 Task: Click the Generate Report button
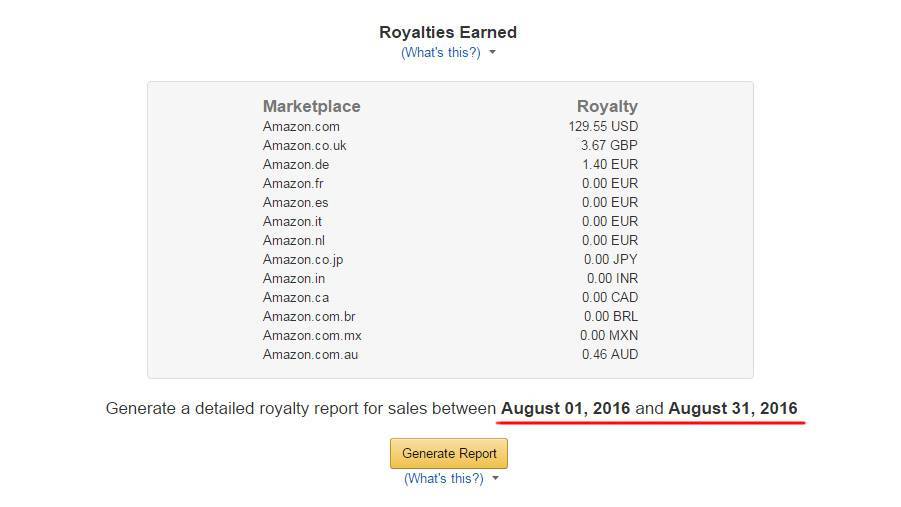tap(449, 453)
